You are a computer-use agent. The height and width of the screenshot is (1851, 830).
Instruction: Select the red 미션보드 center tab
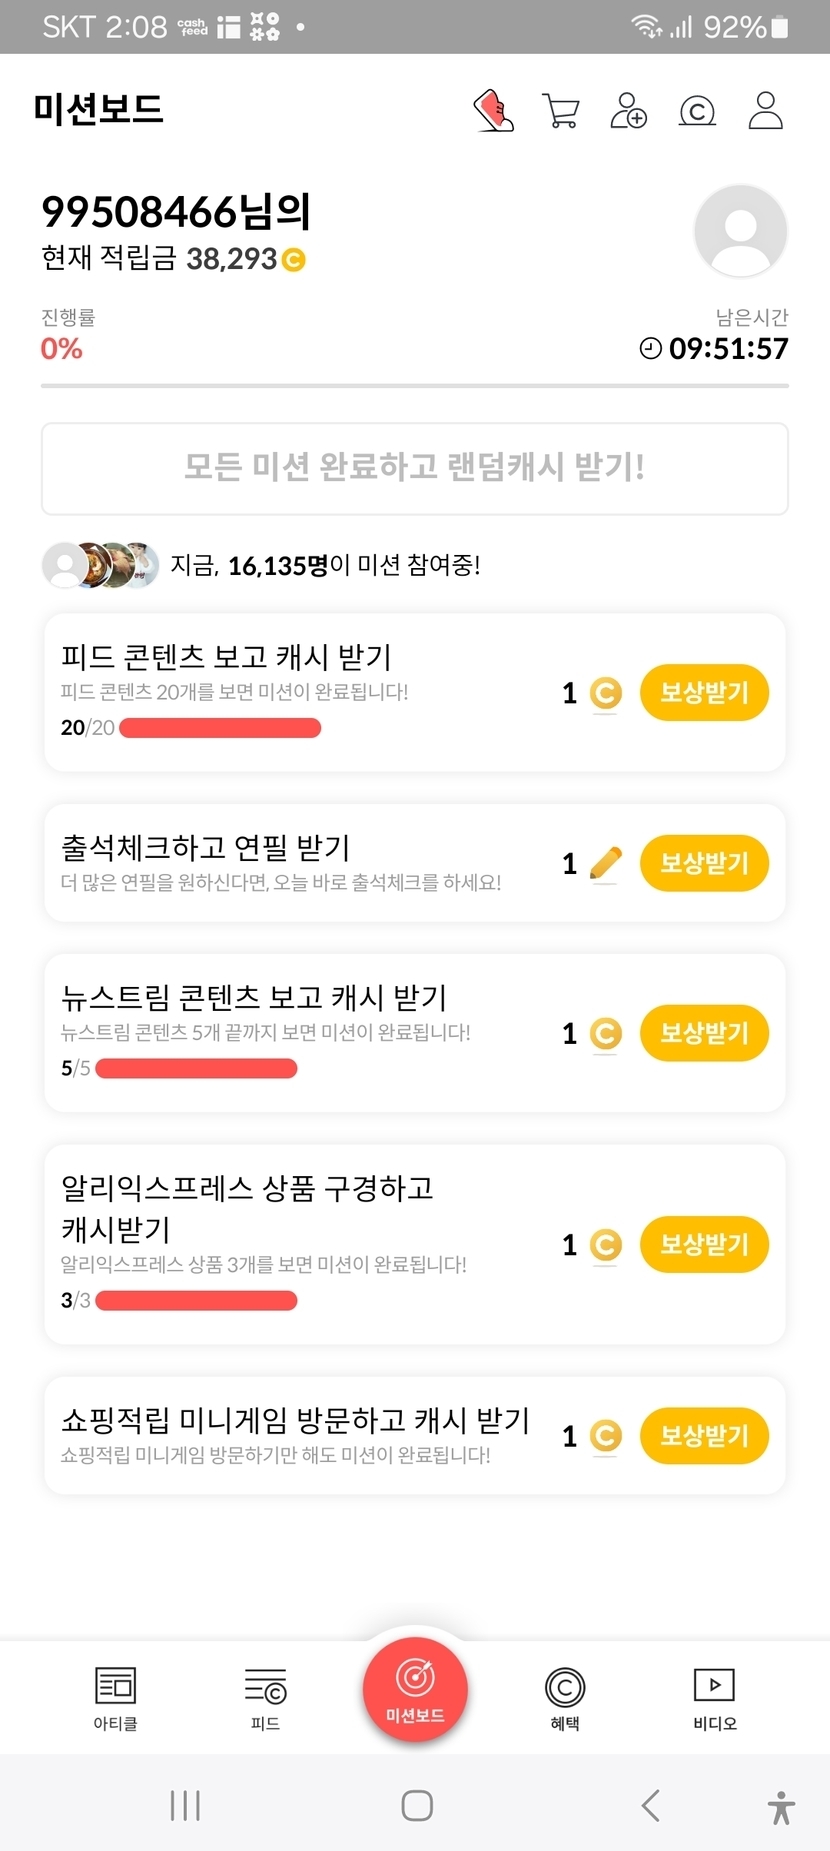pyautogui.click(x=415, y=1690)
